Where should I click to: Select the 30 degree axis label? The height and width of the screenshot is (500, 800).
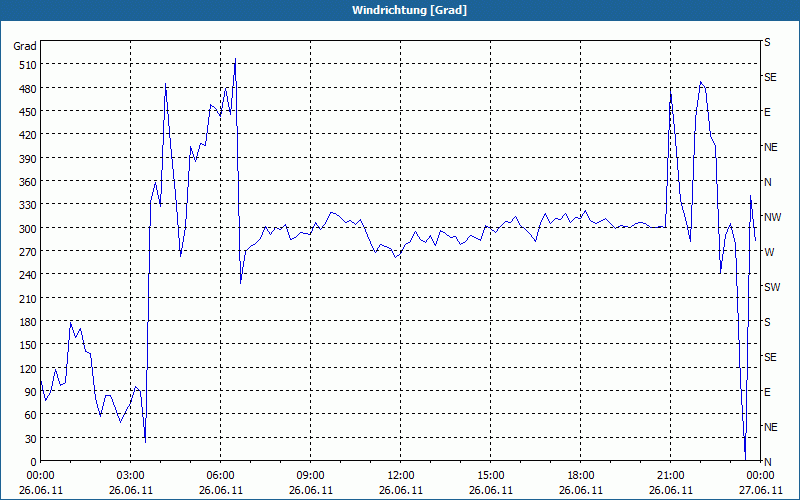click(x=31, y=439)
